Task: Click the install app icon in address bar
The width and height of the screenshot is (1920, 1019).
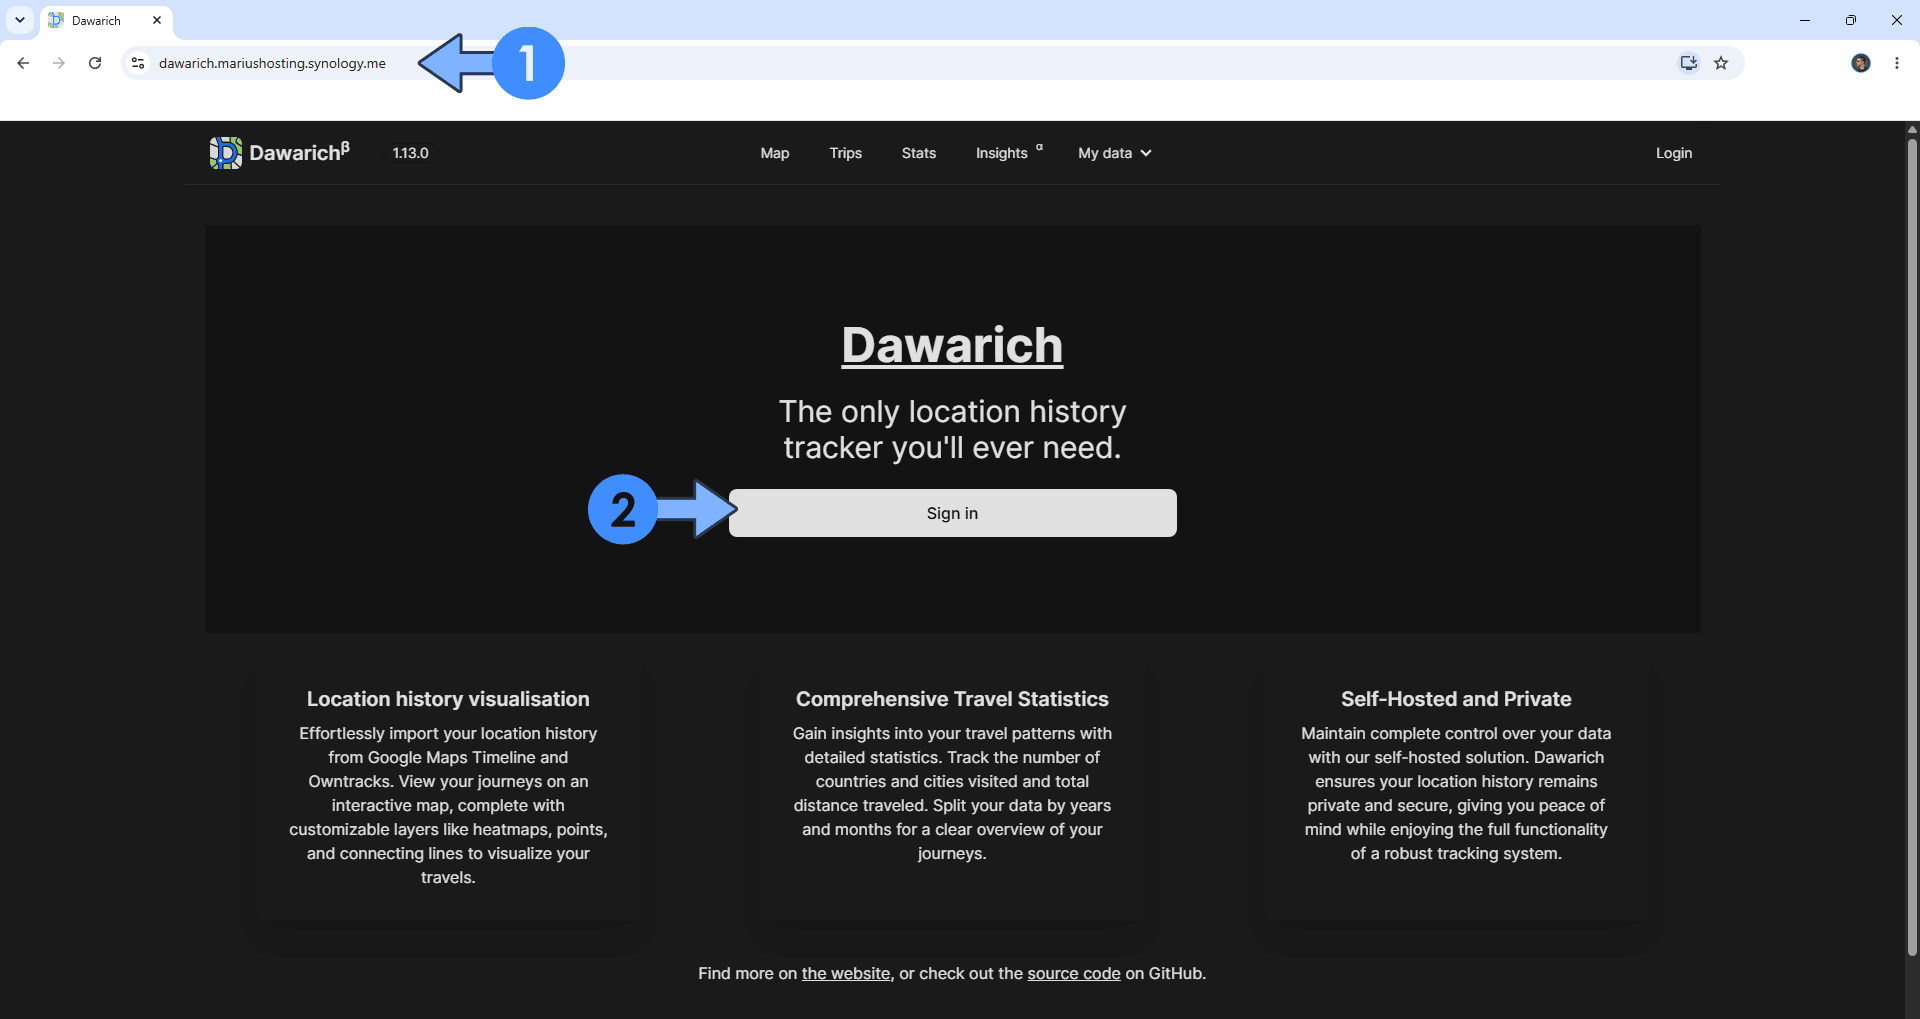Action: [1688, 63]
